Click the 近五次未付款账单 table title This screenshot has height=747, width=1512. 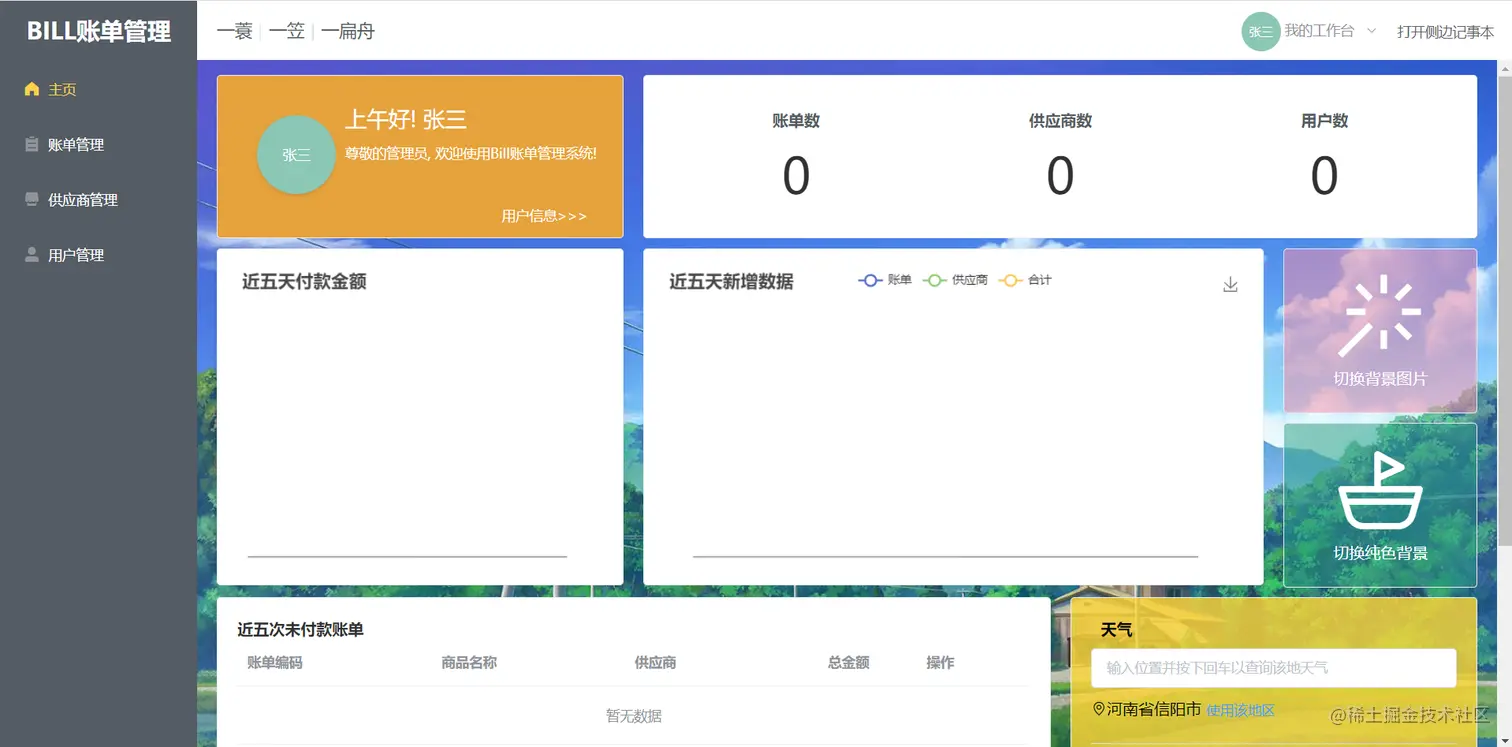(x=300, y=630)
